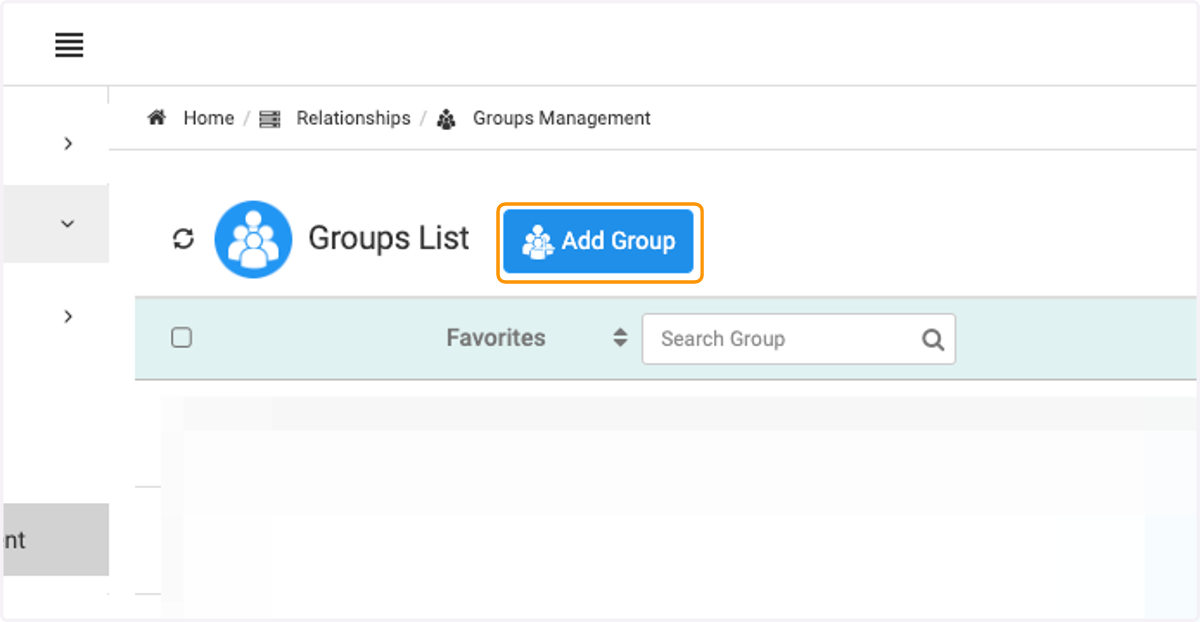Screen dimensions: 1200x622
Task: Click the Groups List round people icon
Action: (x=253, y=239)
